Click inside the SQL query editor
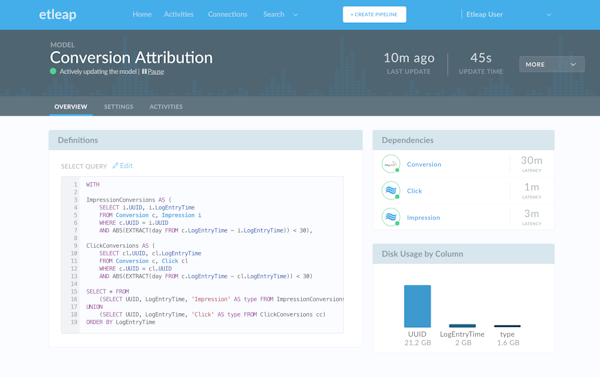Viewport: 600px width, 377px height. 202,255
